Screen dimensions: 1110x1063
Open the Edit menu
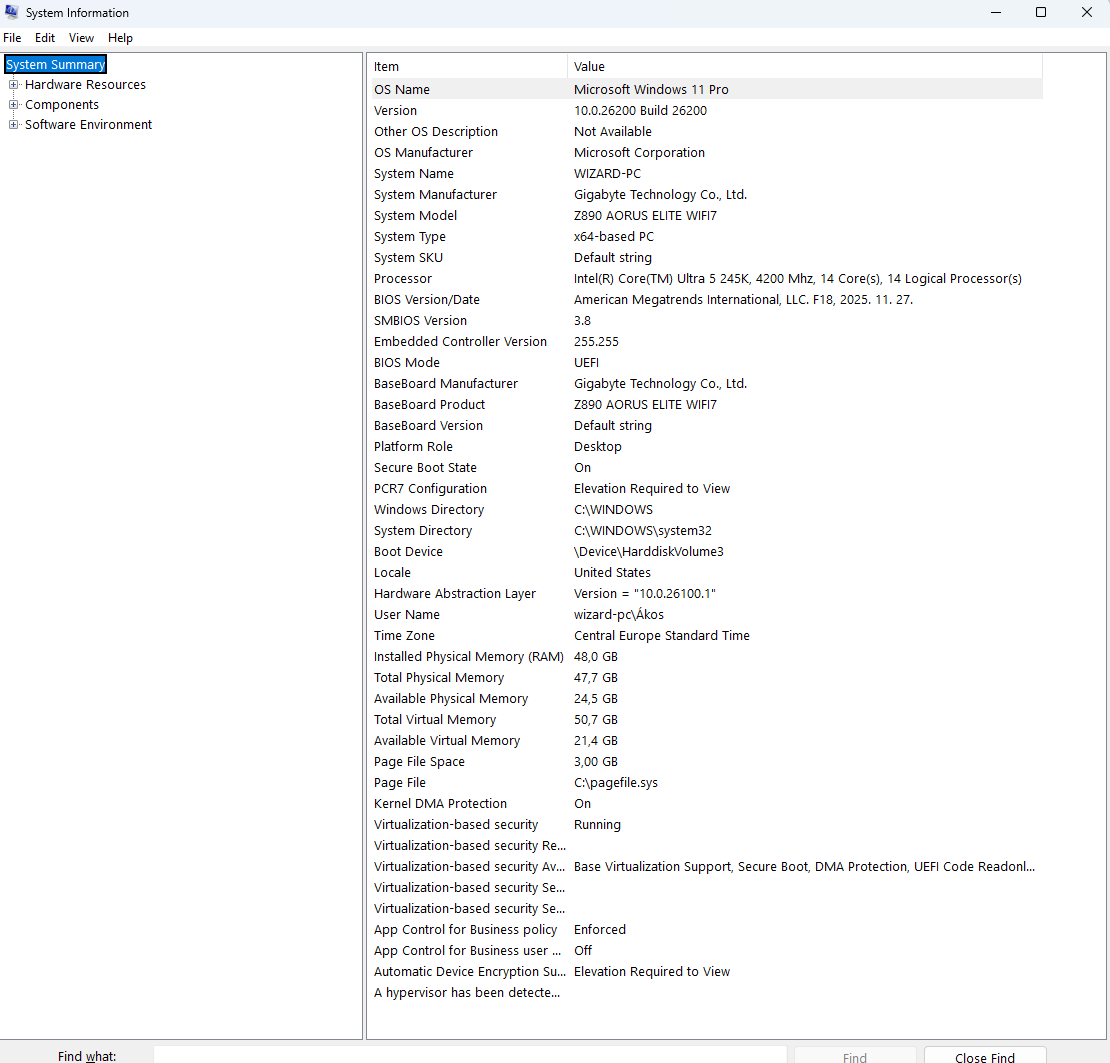click(x=45, y=38)
